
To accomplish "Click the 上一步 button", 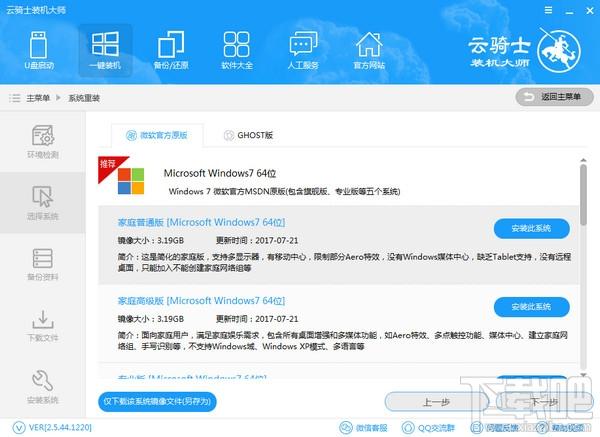I will [436, 402].
